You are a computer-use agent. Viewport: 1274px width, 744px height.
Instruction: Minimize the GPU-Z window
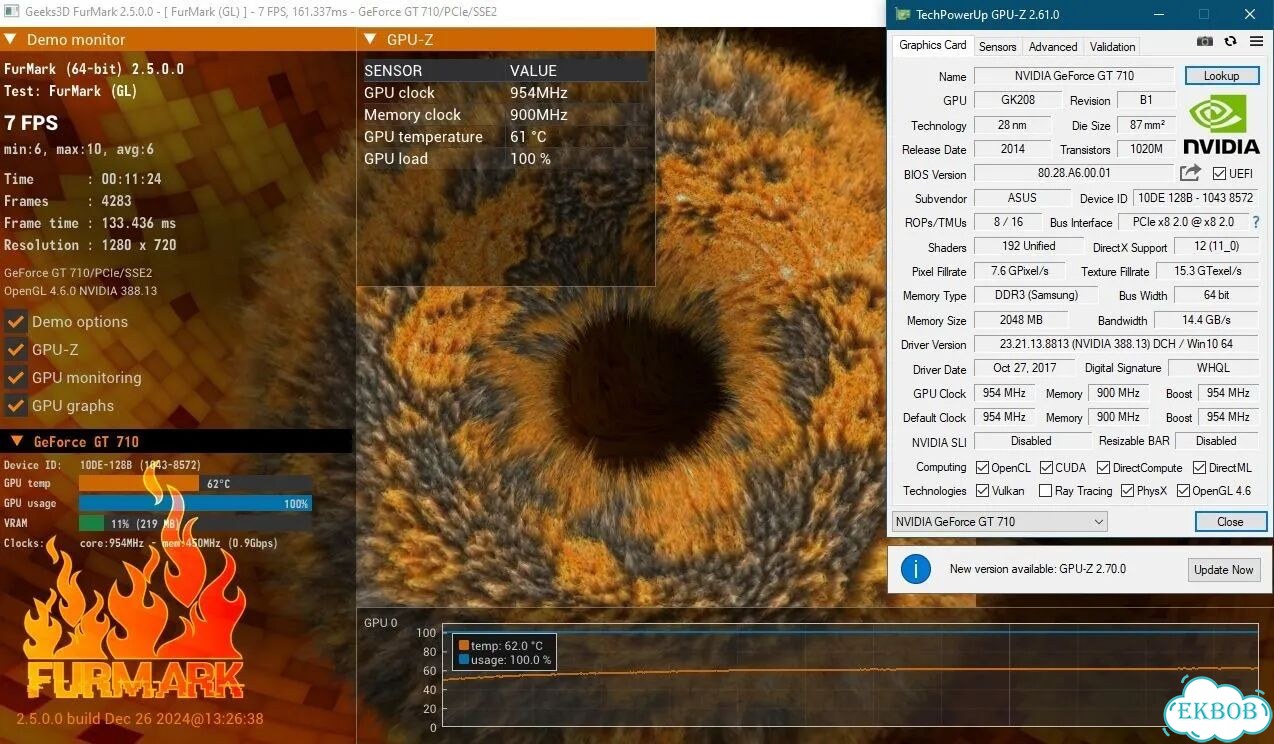point(1158,14)
